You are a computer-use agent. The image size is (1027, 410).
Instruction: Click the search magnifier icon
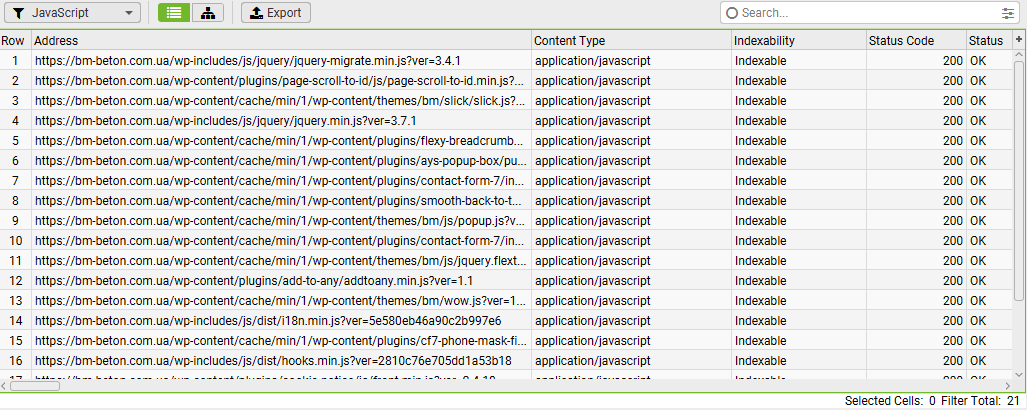tap(732, 12)
